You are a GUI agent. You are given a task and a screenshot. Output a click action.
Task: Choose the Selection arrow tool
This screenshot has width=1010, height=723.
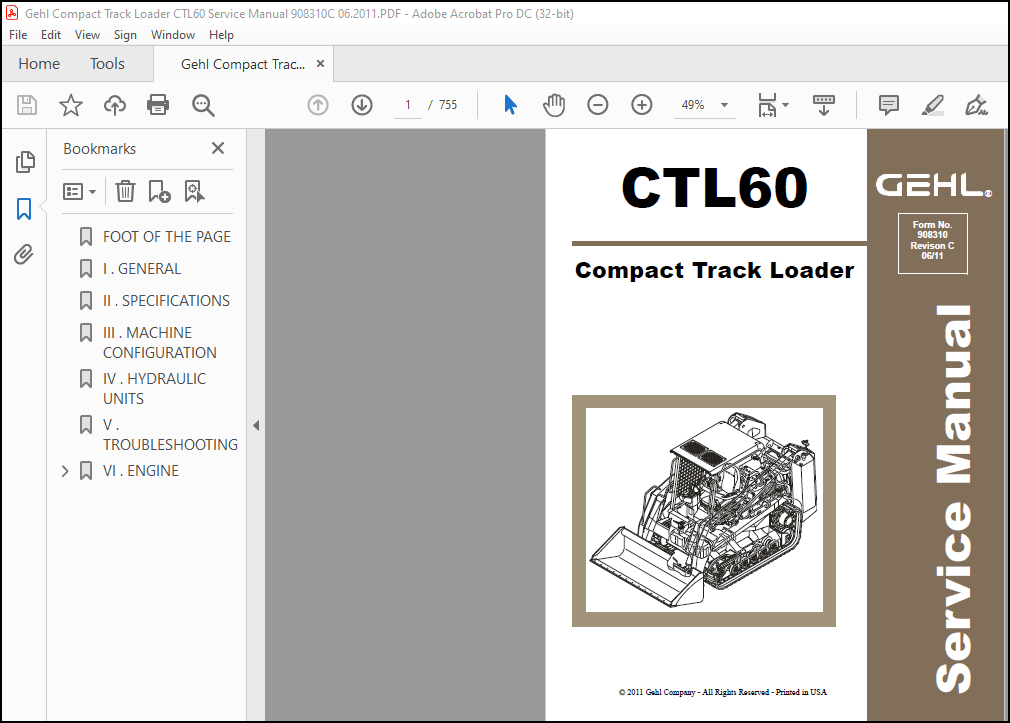click(x=510, y=105)
